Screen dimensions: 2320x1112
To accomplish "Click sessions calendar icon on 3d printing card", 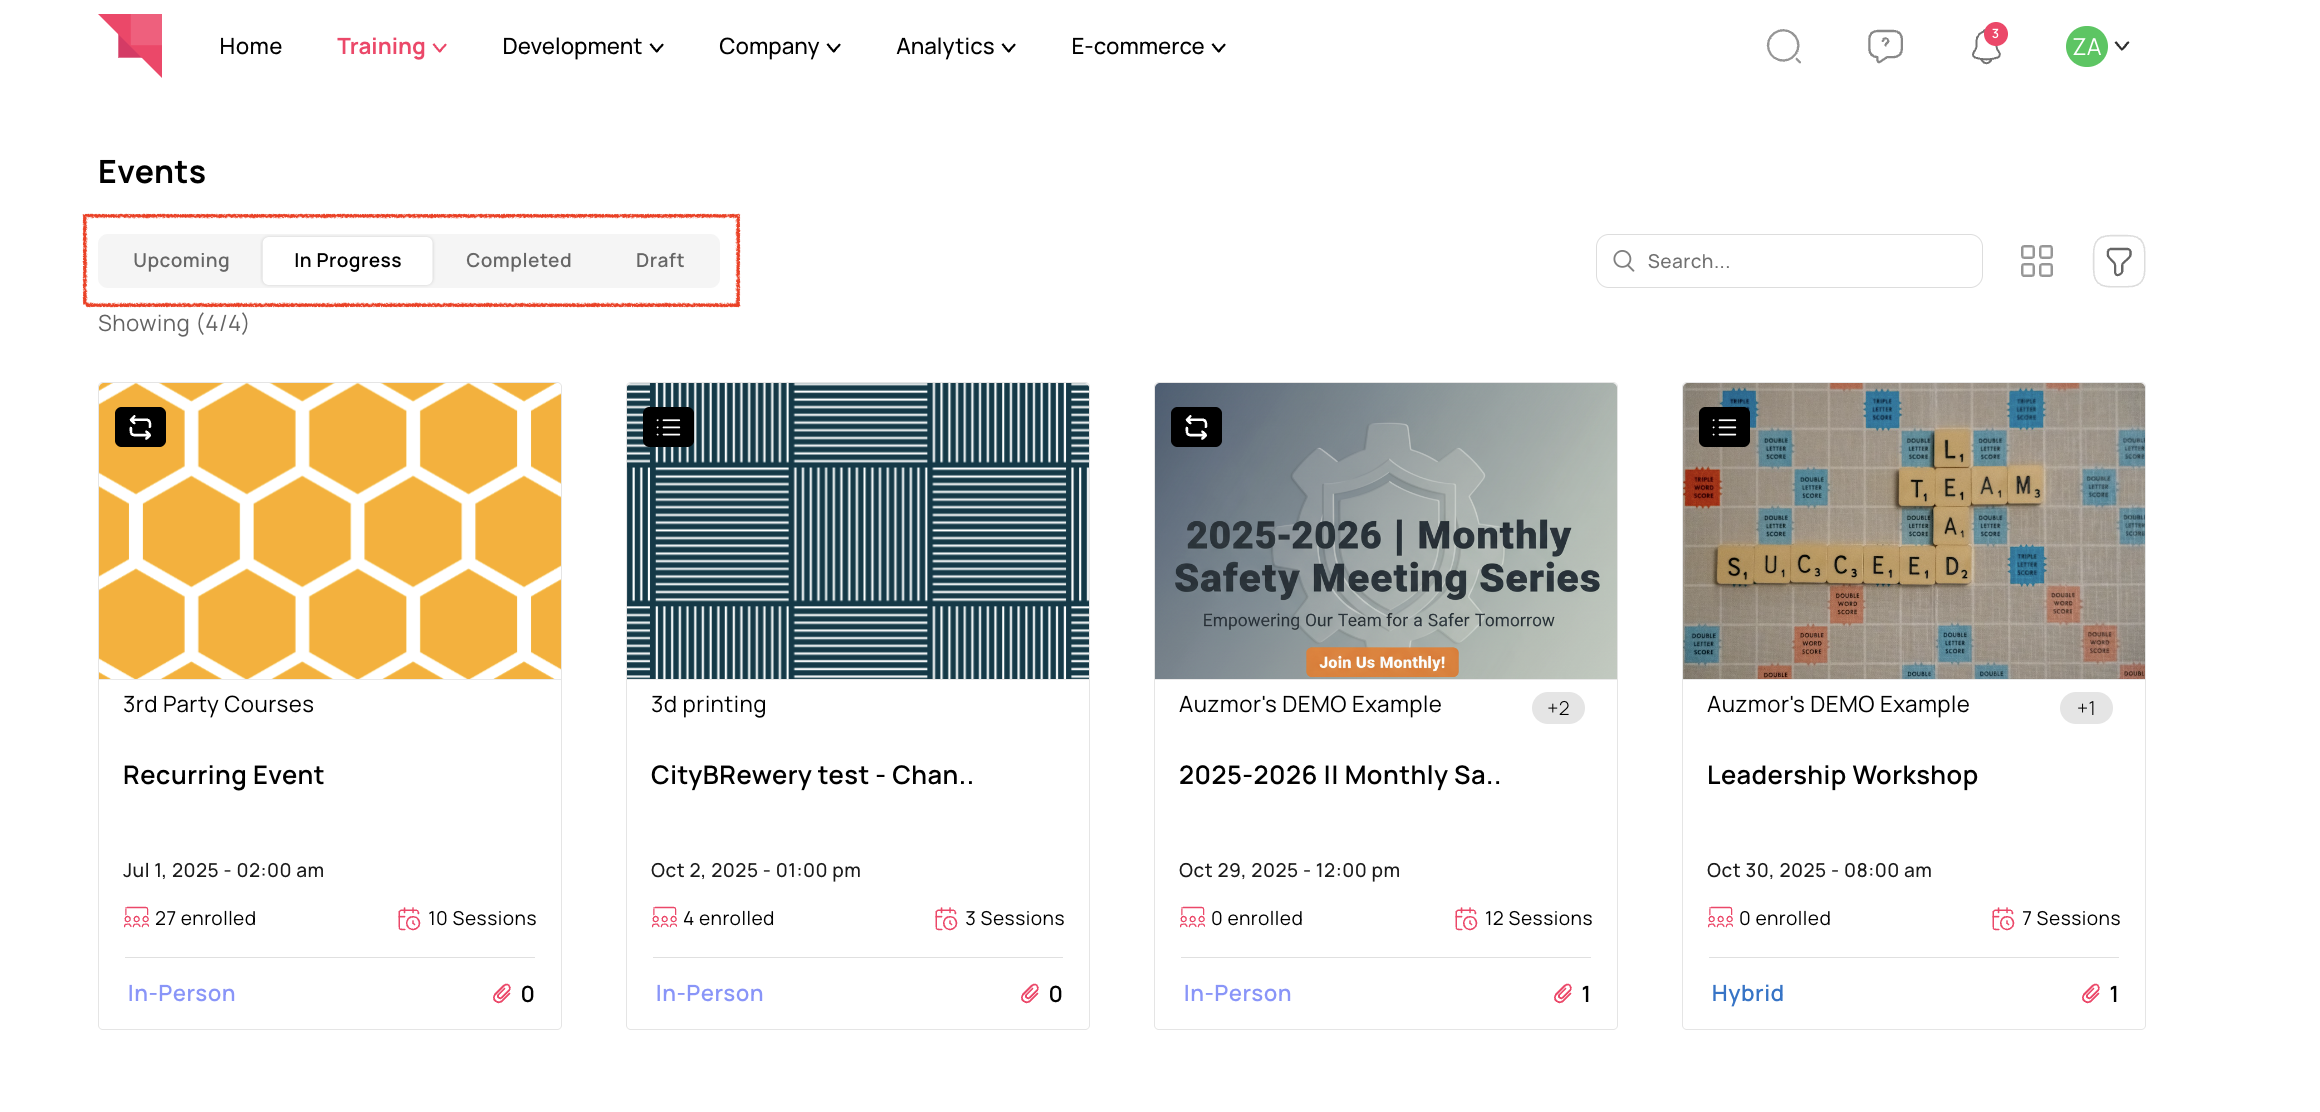I will (945, 919).
